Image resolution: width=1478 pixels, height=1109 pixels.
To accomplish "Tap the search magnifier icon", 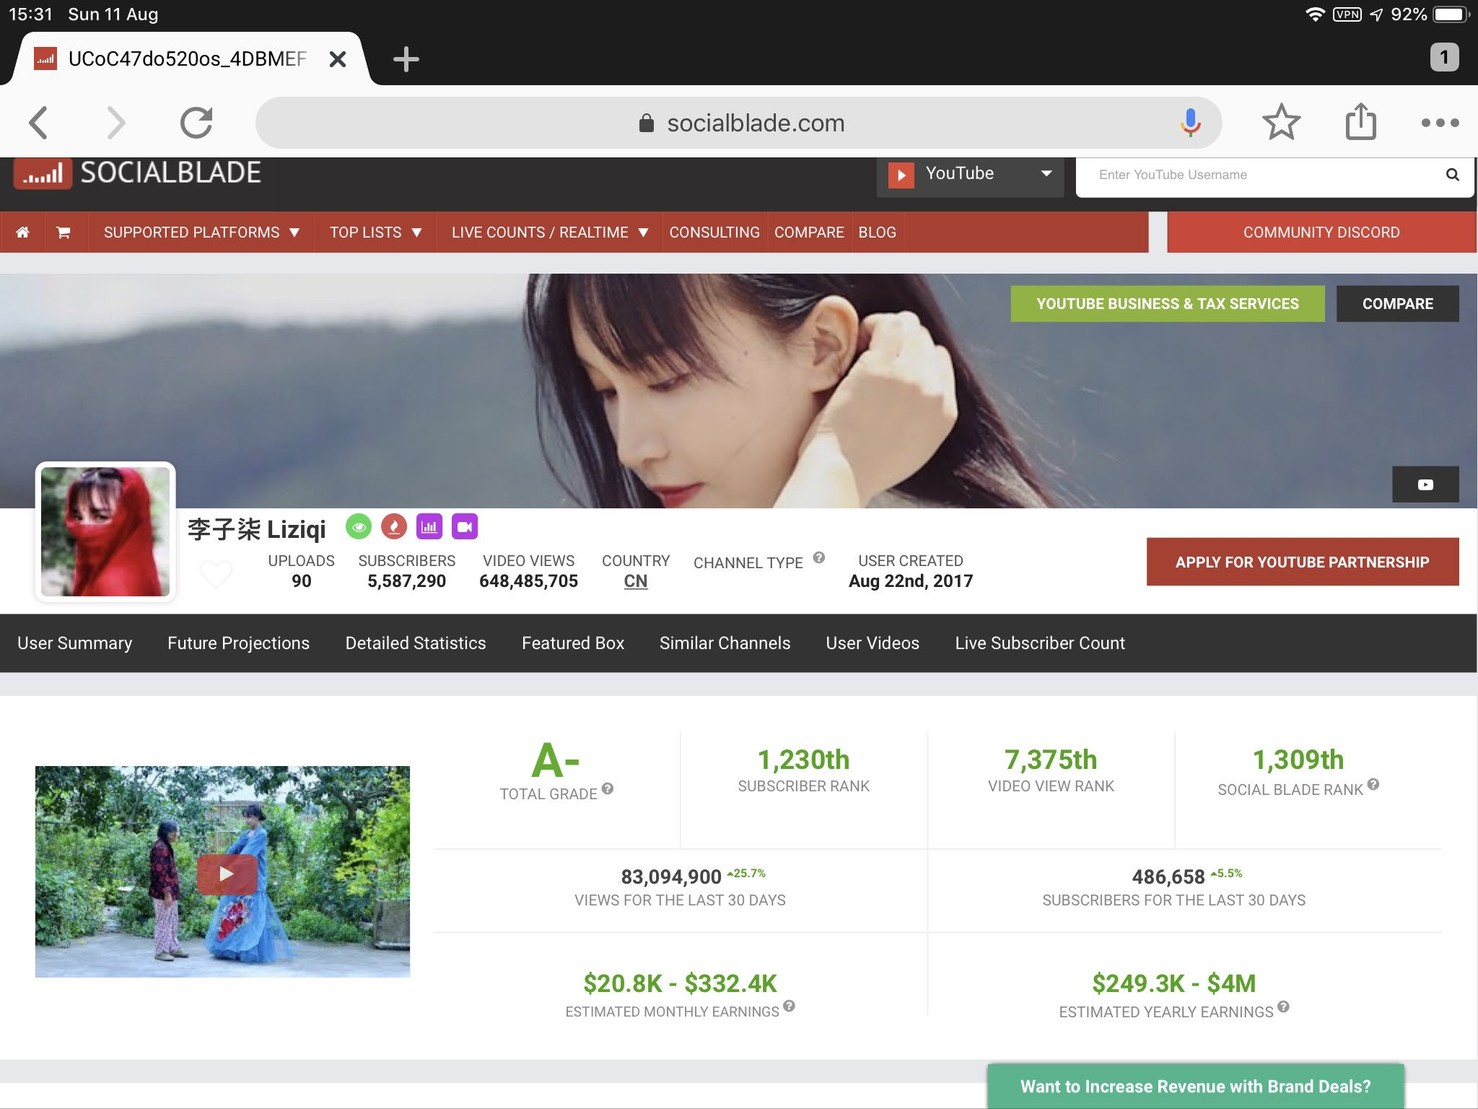I will (1452, 175).
